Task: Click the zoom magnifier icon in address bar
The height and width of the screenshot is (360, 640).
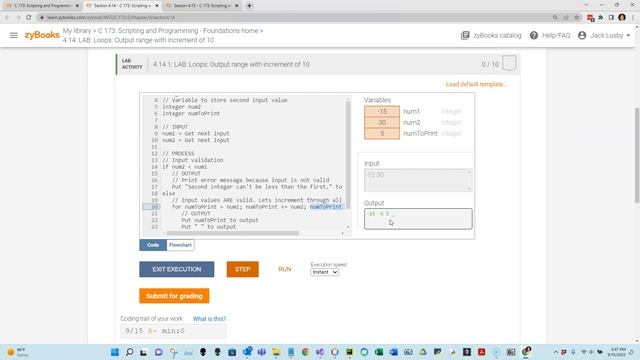Action: pos(555,18)
